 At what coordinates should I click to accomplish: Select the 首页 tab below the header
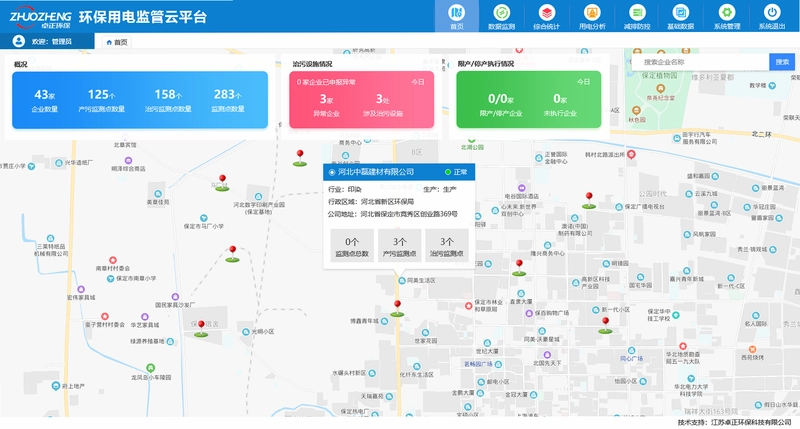(x=117, y=42)
